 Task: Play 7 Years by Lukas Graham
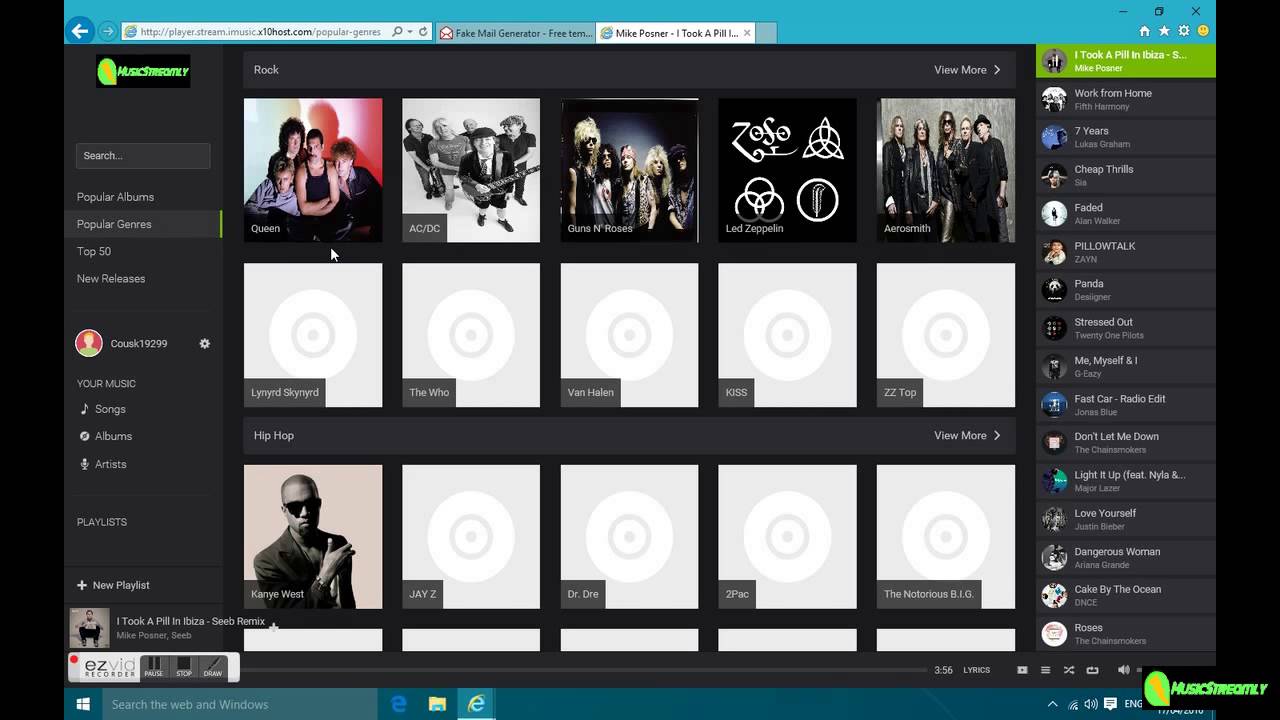(x=1126, y=137)
